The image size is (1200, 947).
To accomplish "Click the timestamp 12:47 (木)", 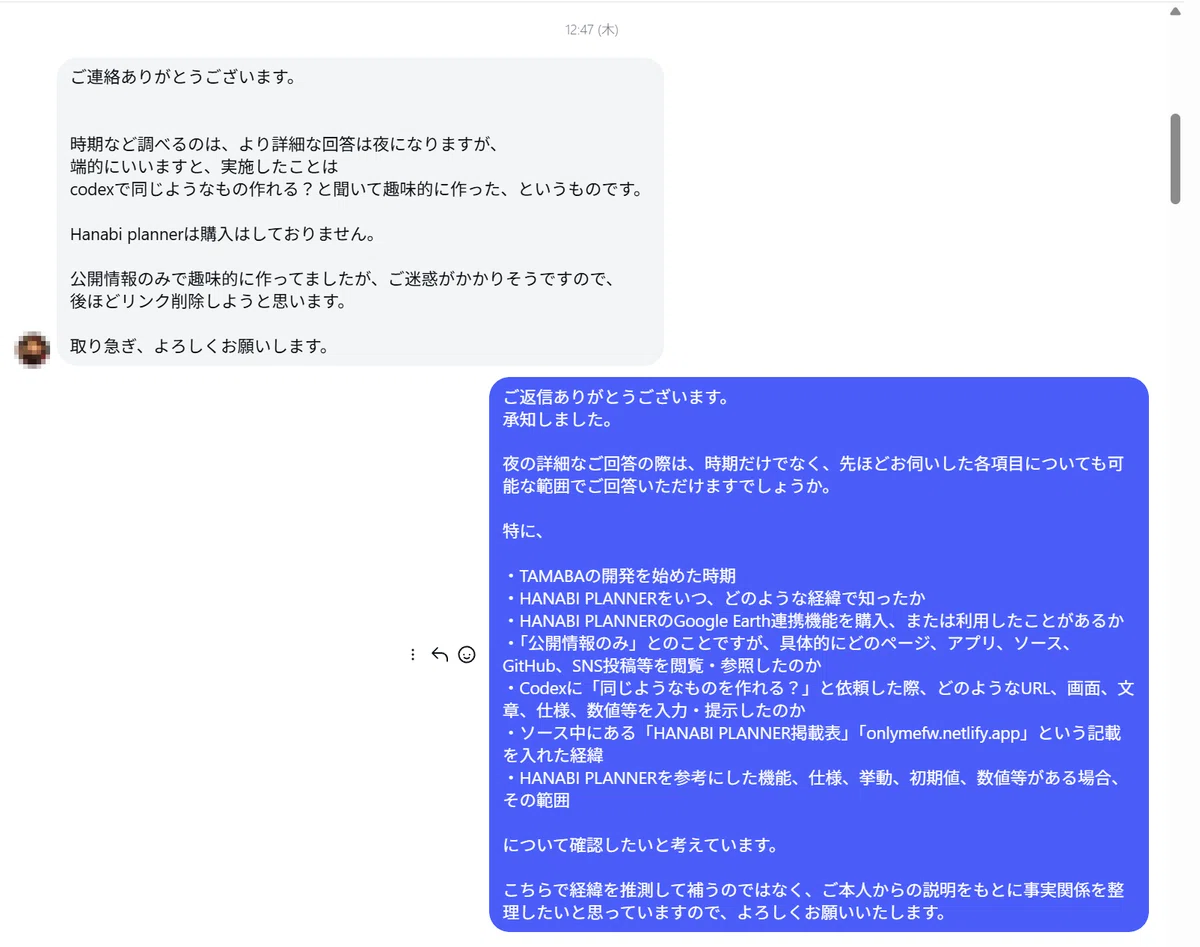I will pos(591,31).
